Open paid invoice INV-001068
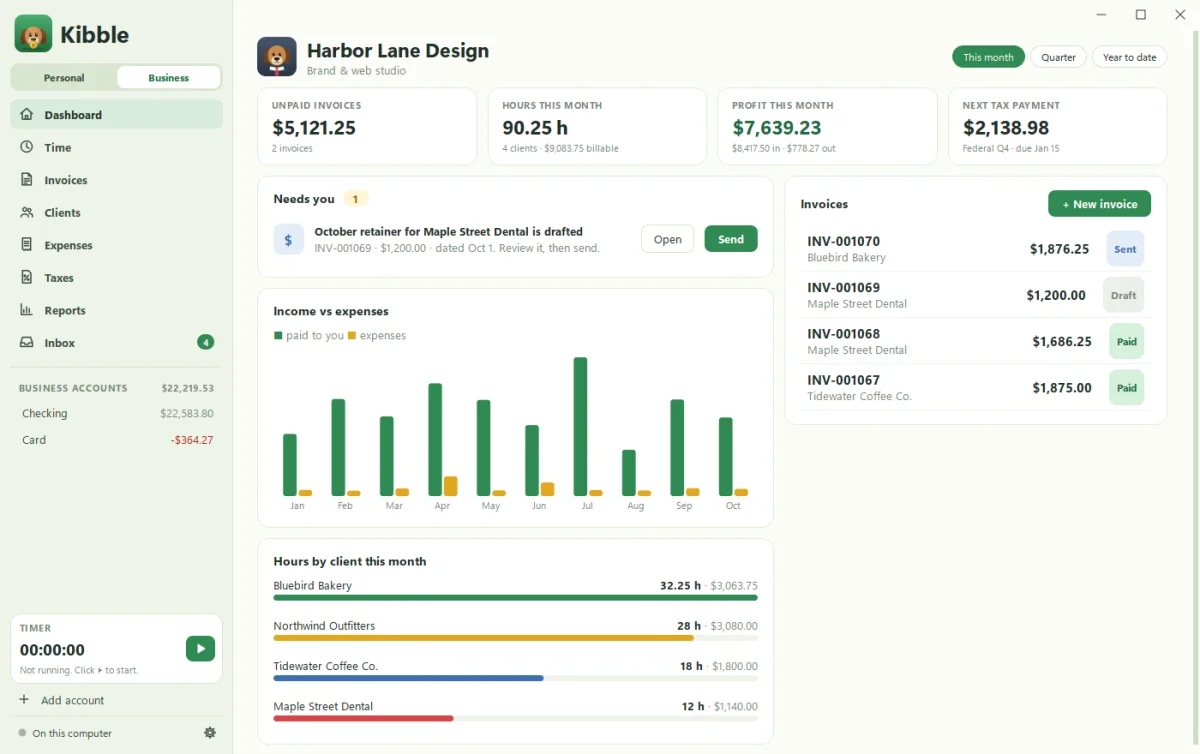The width and height of the screenshot is (1200, 754). point(976,341)
